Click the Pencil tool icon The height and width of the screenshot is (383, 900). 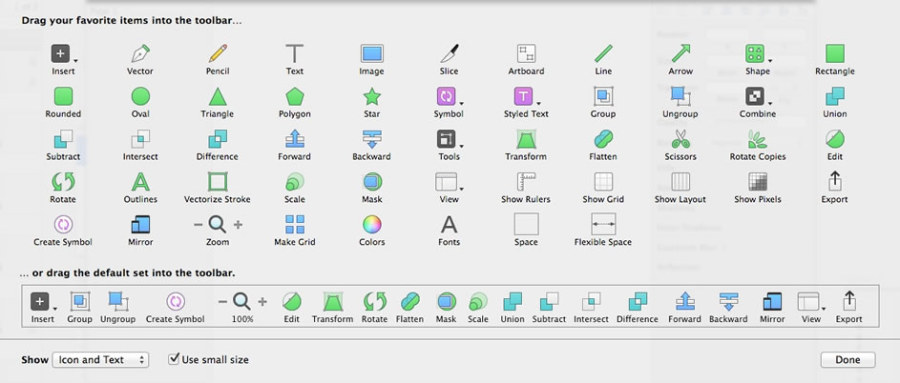point(218,54)
